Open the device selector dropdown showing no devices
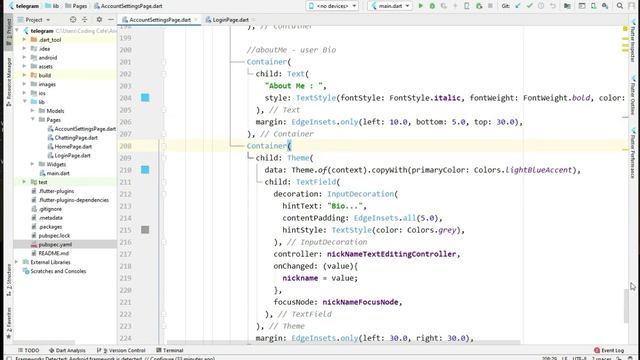Image resolution: width=640 pixels, height=360 pixels. point(332,6)
